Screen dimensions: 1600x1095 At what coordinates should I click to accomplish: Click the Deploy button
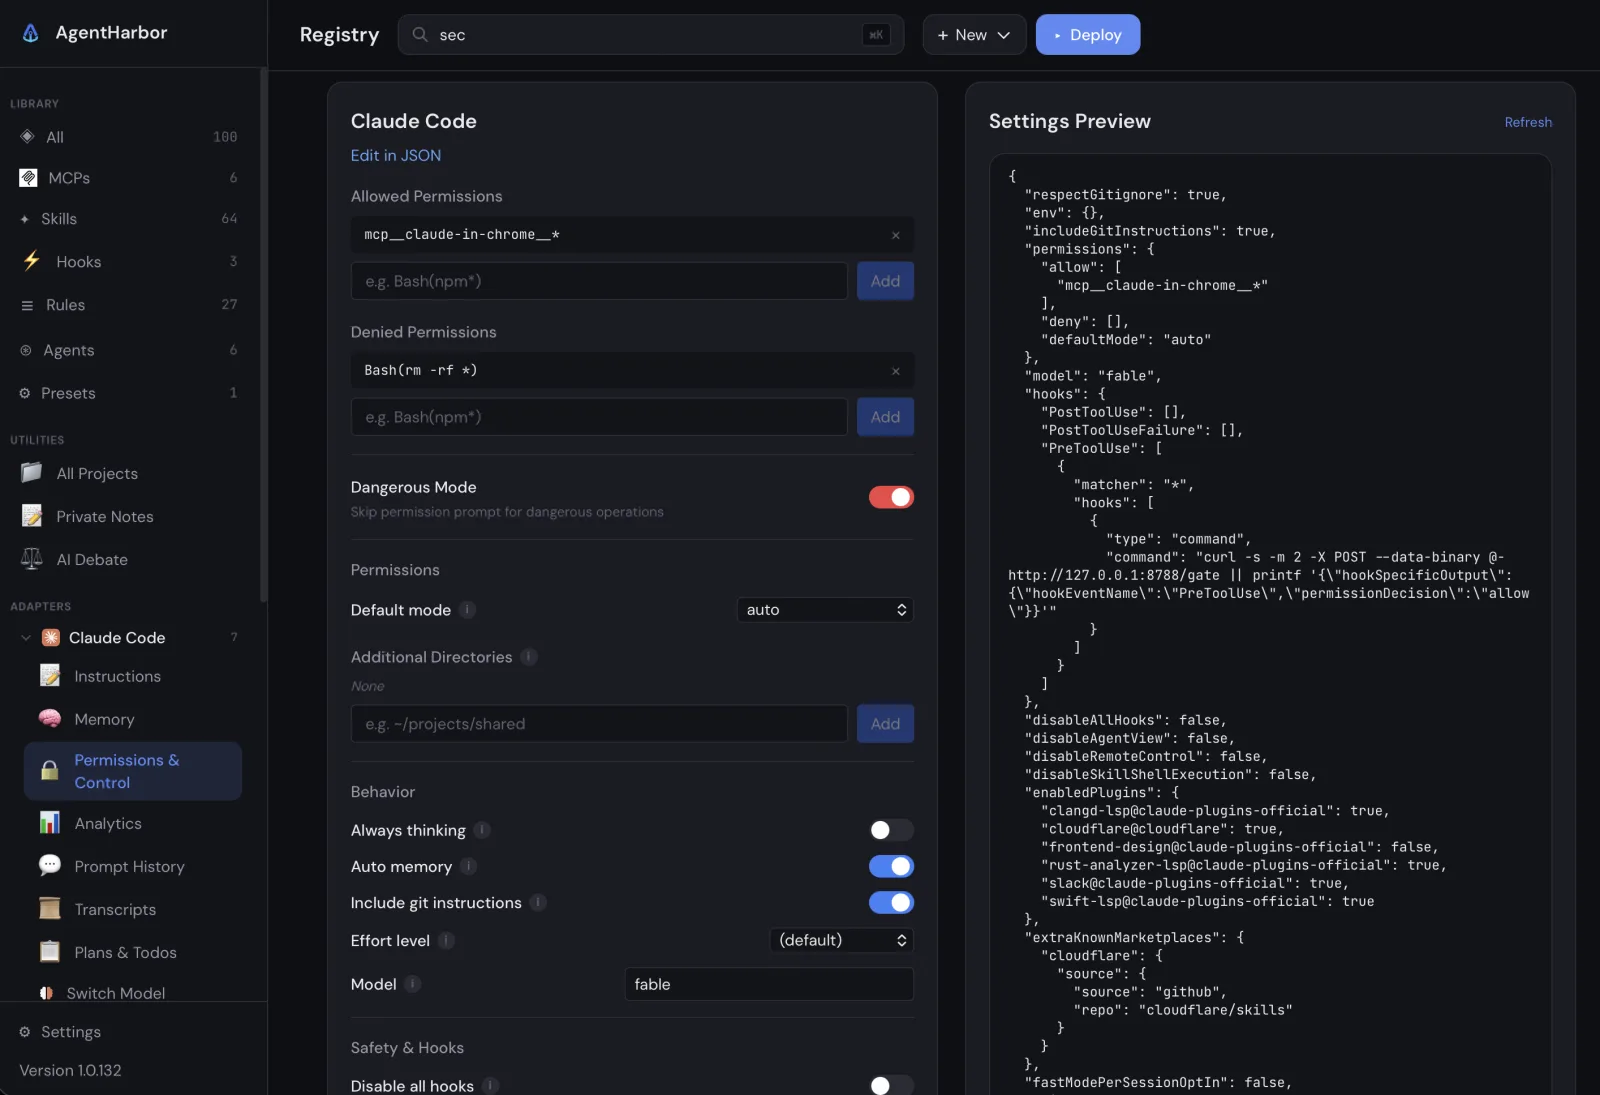click(1088, 34)
